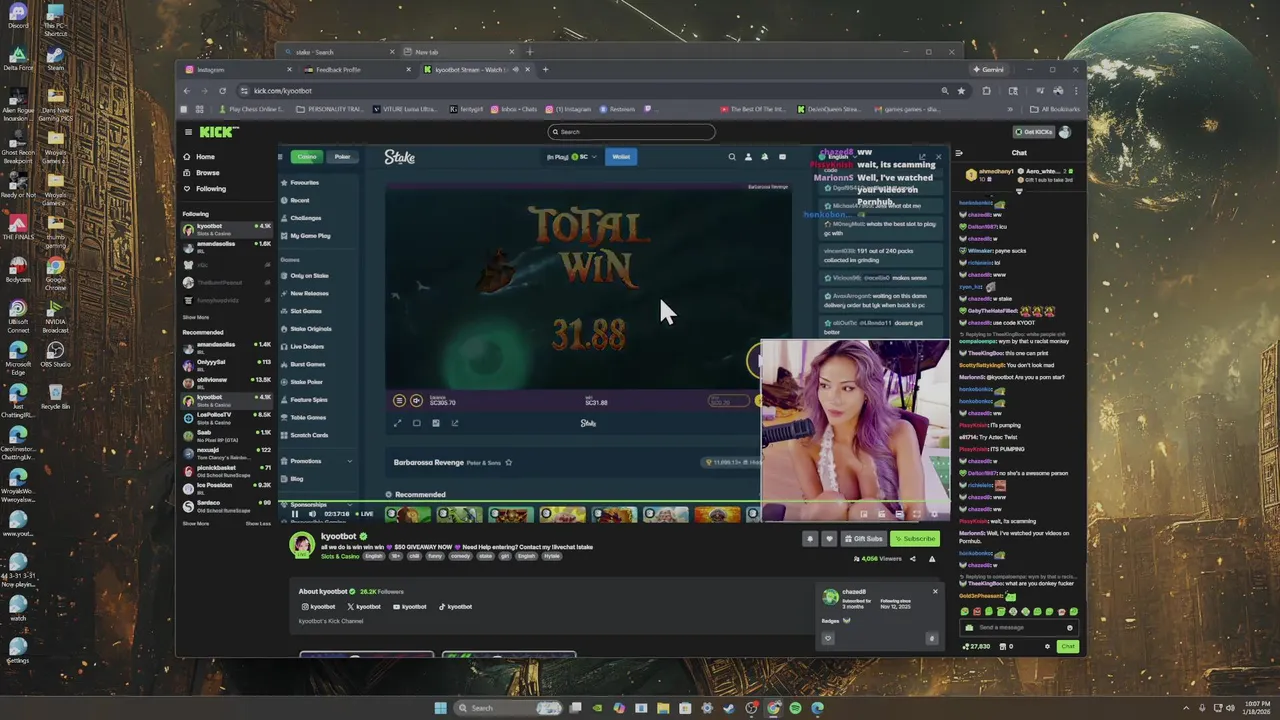
Task: Share the kyootbot stream via share icon
Action: (x=912, y=558)
